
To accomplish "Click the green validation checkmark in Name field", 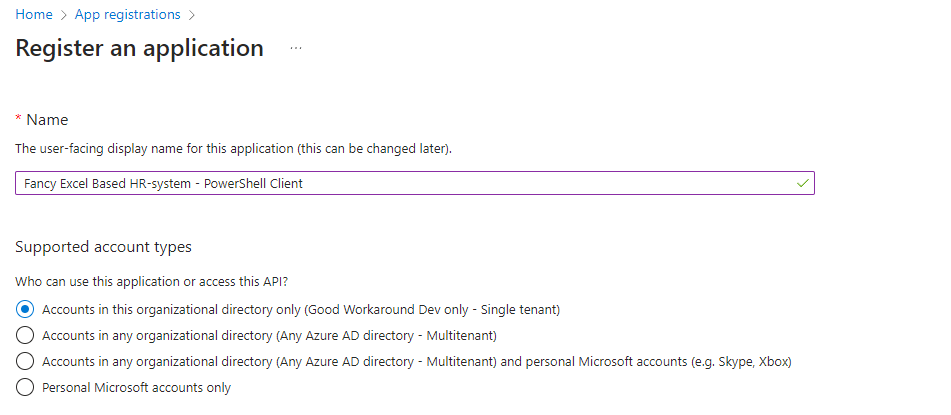I will coord(802,183).
